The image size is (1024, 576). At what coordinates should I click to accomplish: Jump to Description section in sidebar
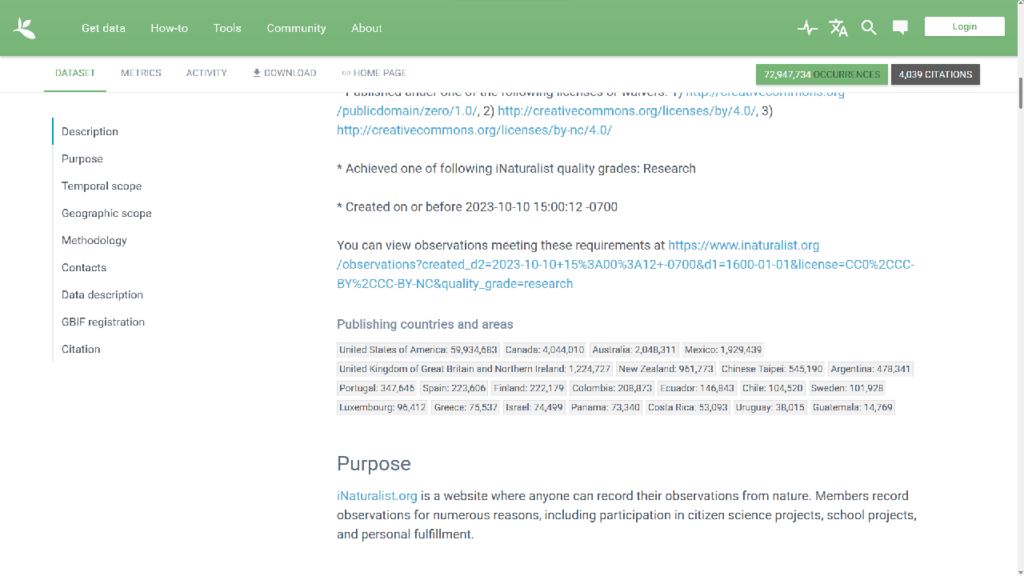pyautogui.click(x=89, y=131)
